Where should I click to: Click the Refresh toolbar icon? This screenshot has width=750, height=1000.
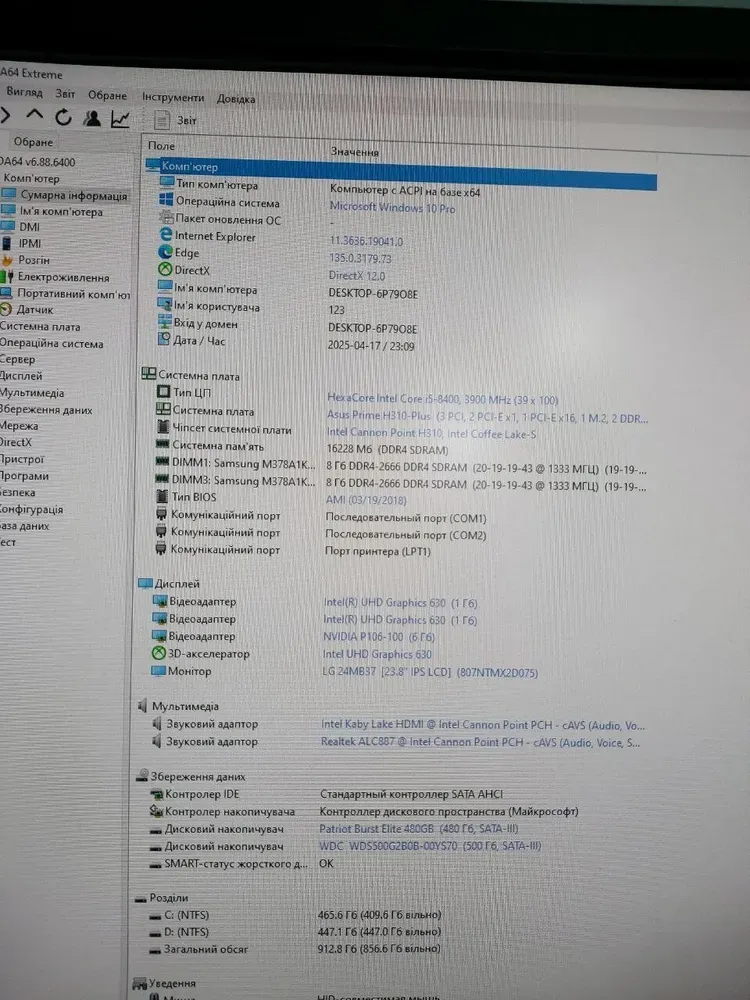click(x=63, y=118)
